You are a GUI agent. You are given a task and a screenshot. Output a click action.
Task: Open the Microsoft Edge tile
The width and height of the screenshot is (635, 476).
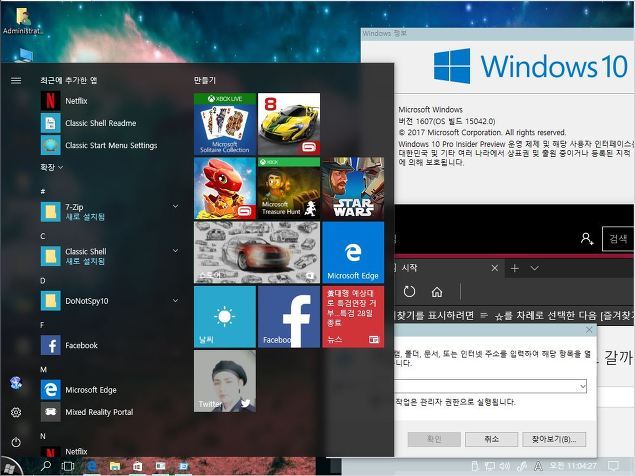pos(353,252)
